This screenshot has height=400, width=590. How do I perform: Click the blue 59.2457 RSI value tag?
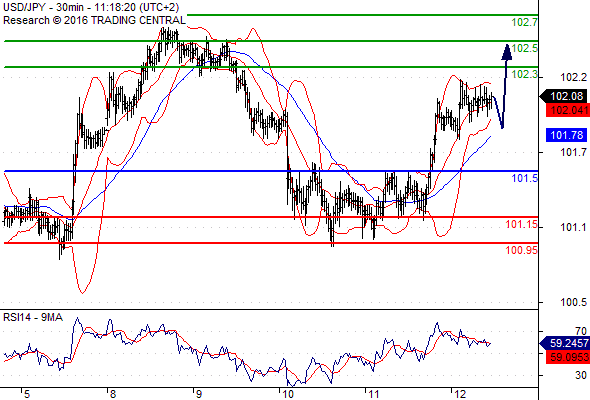pyautogui.click(x=565, y=343)
